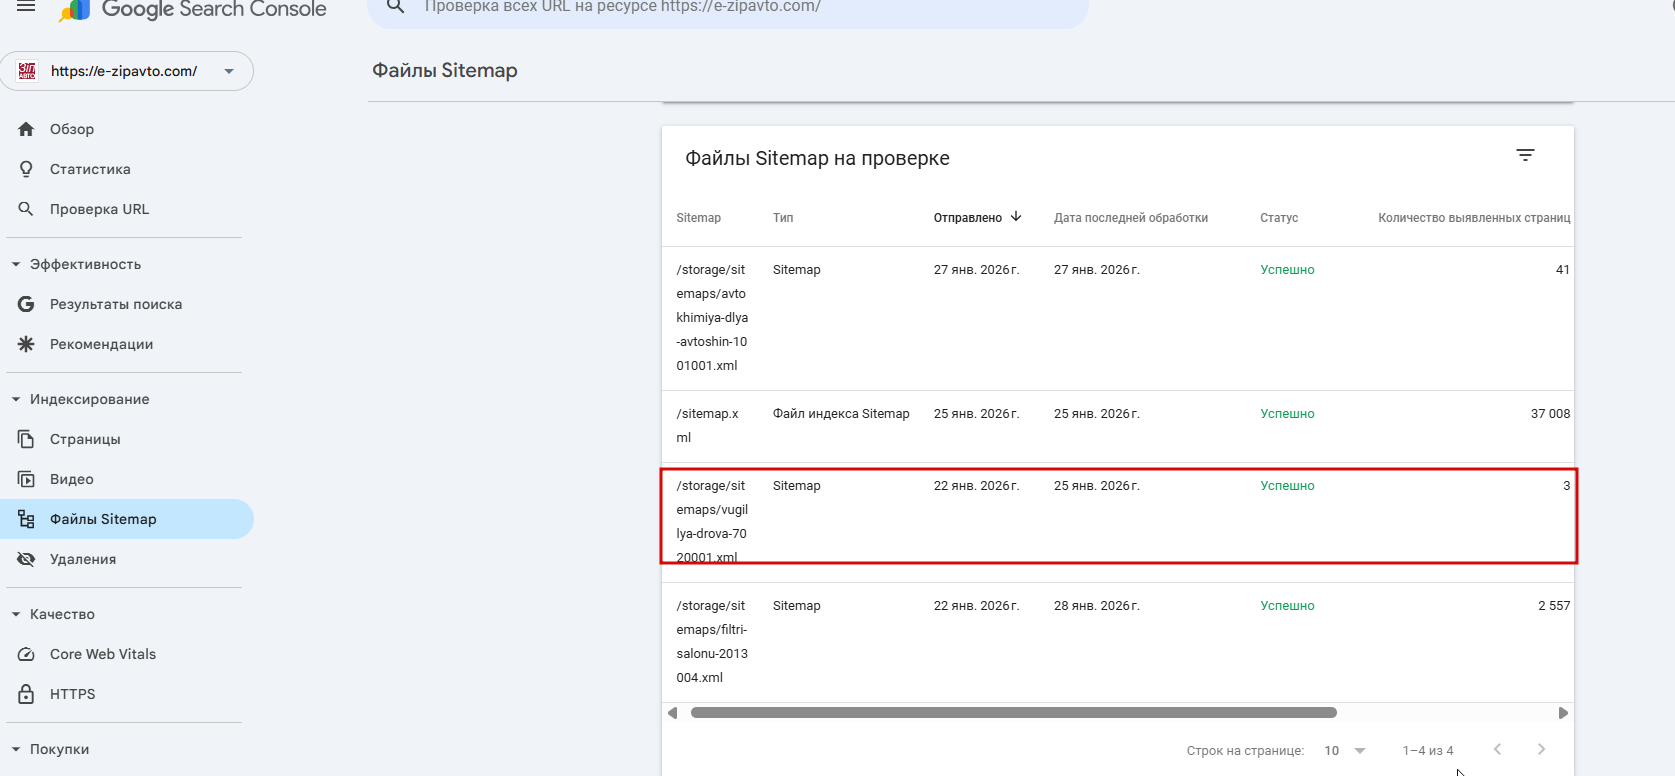
Task: Click the filter icon in Sitemap table
Action: [1525, 155]
